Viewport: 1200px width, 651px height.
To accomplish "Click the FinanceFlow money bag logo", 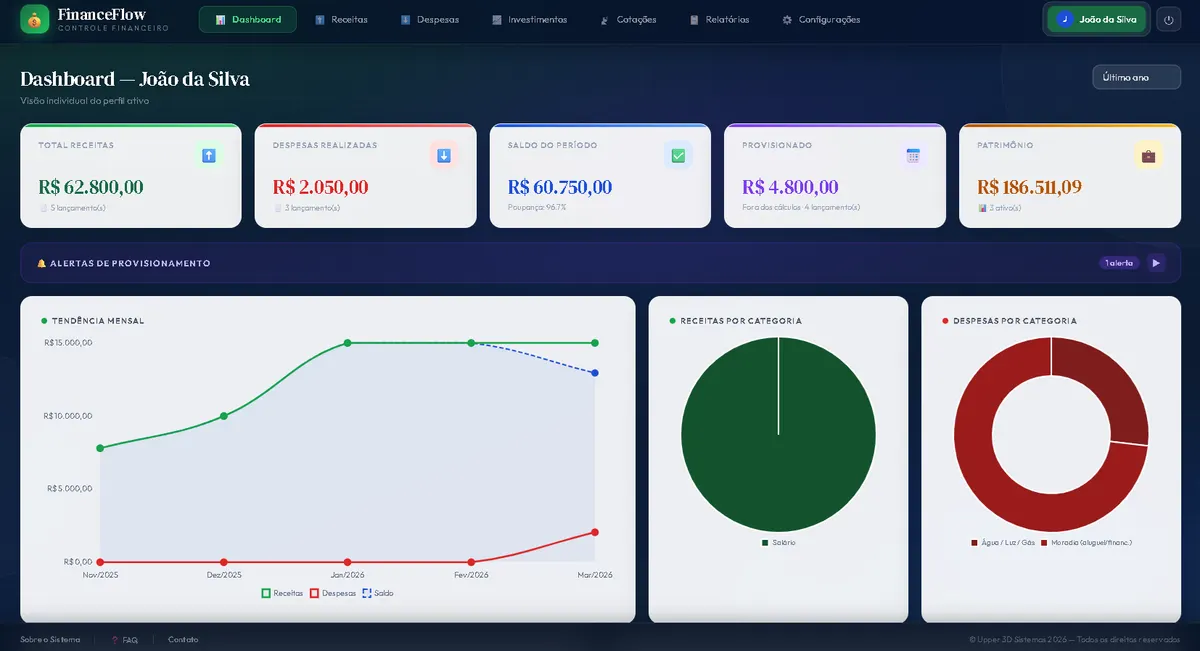I will point(35,19).
